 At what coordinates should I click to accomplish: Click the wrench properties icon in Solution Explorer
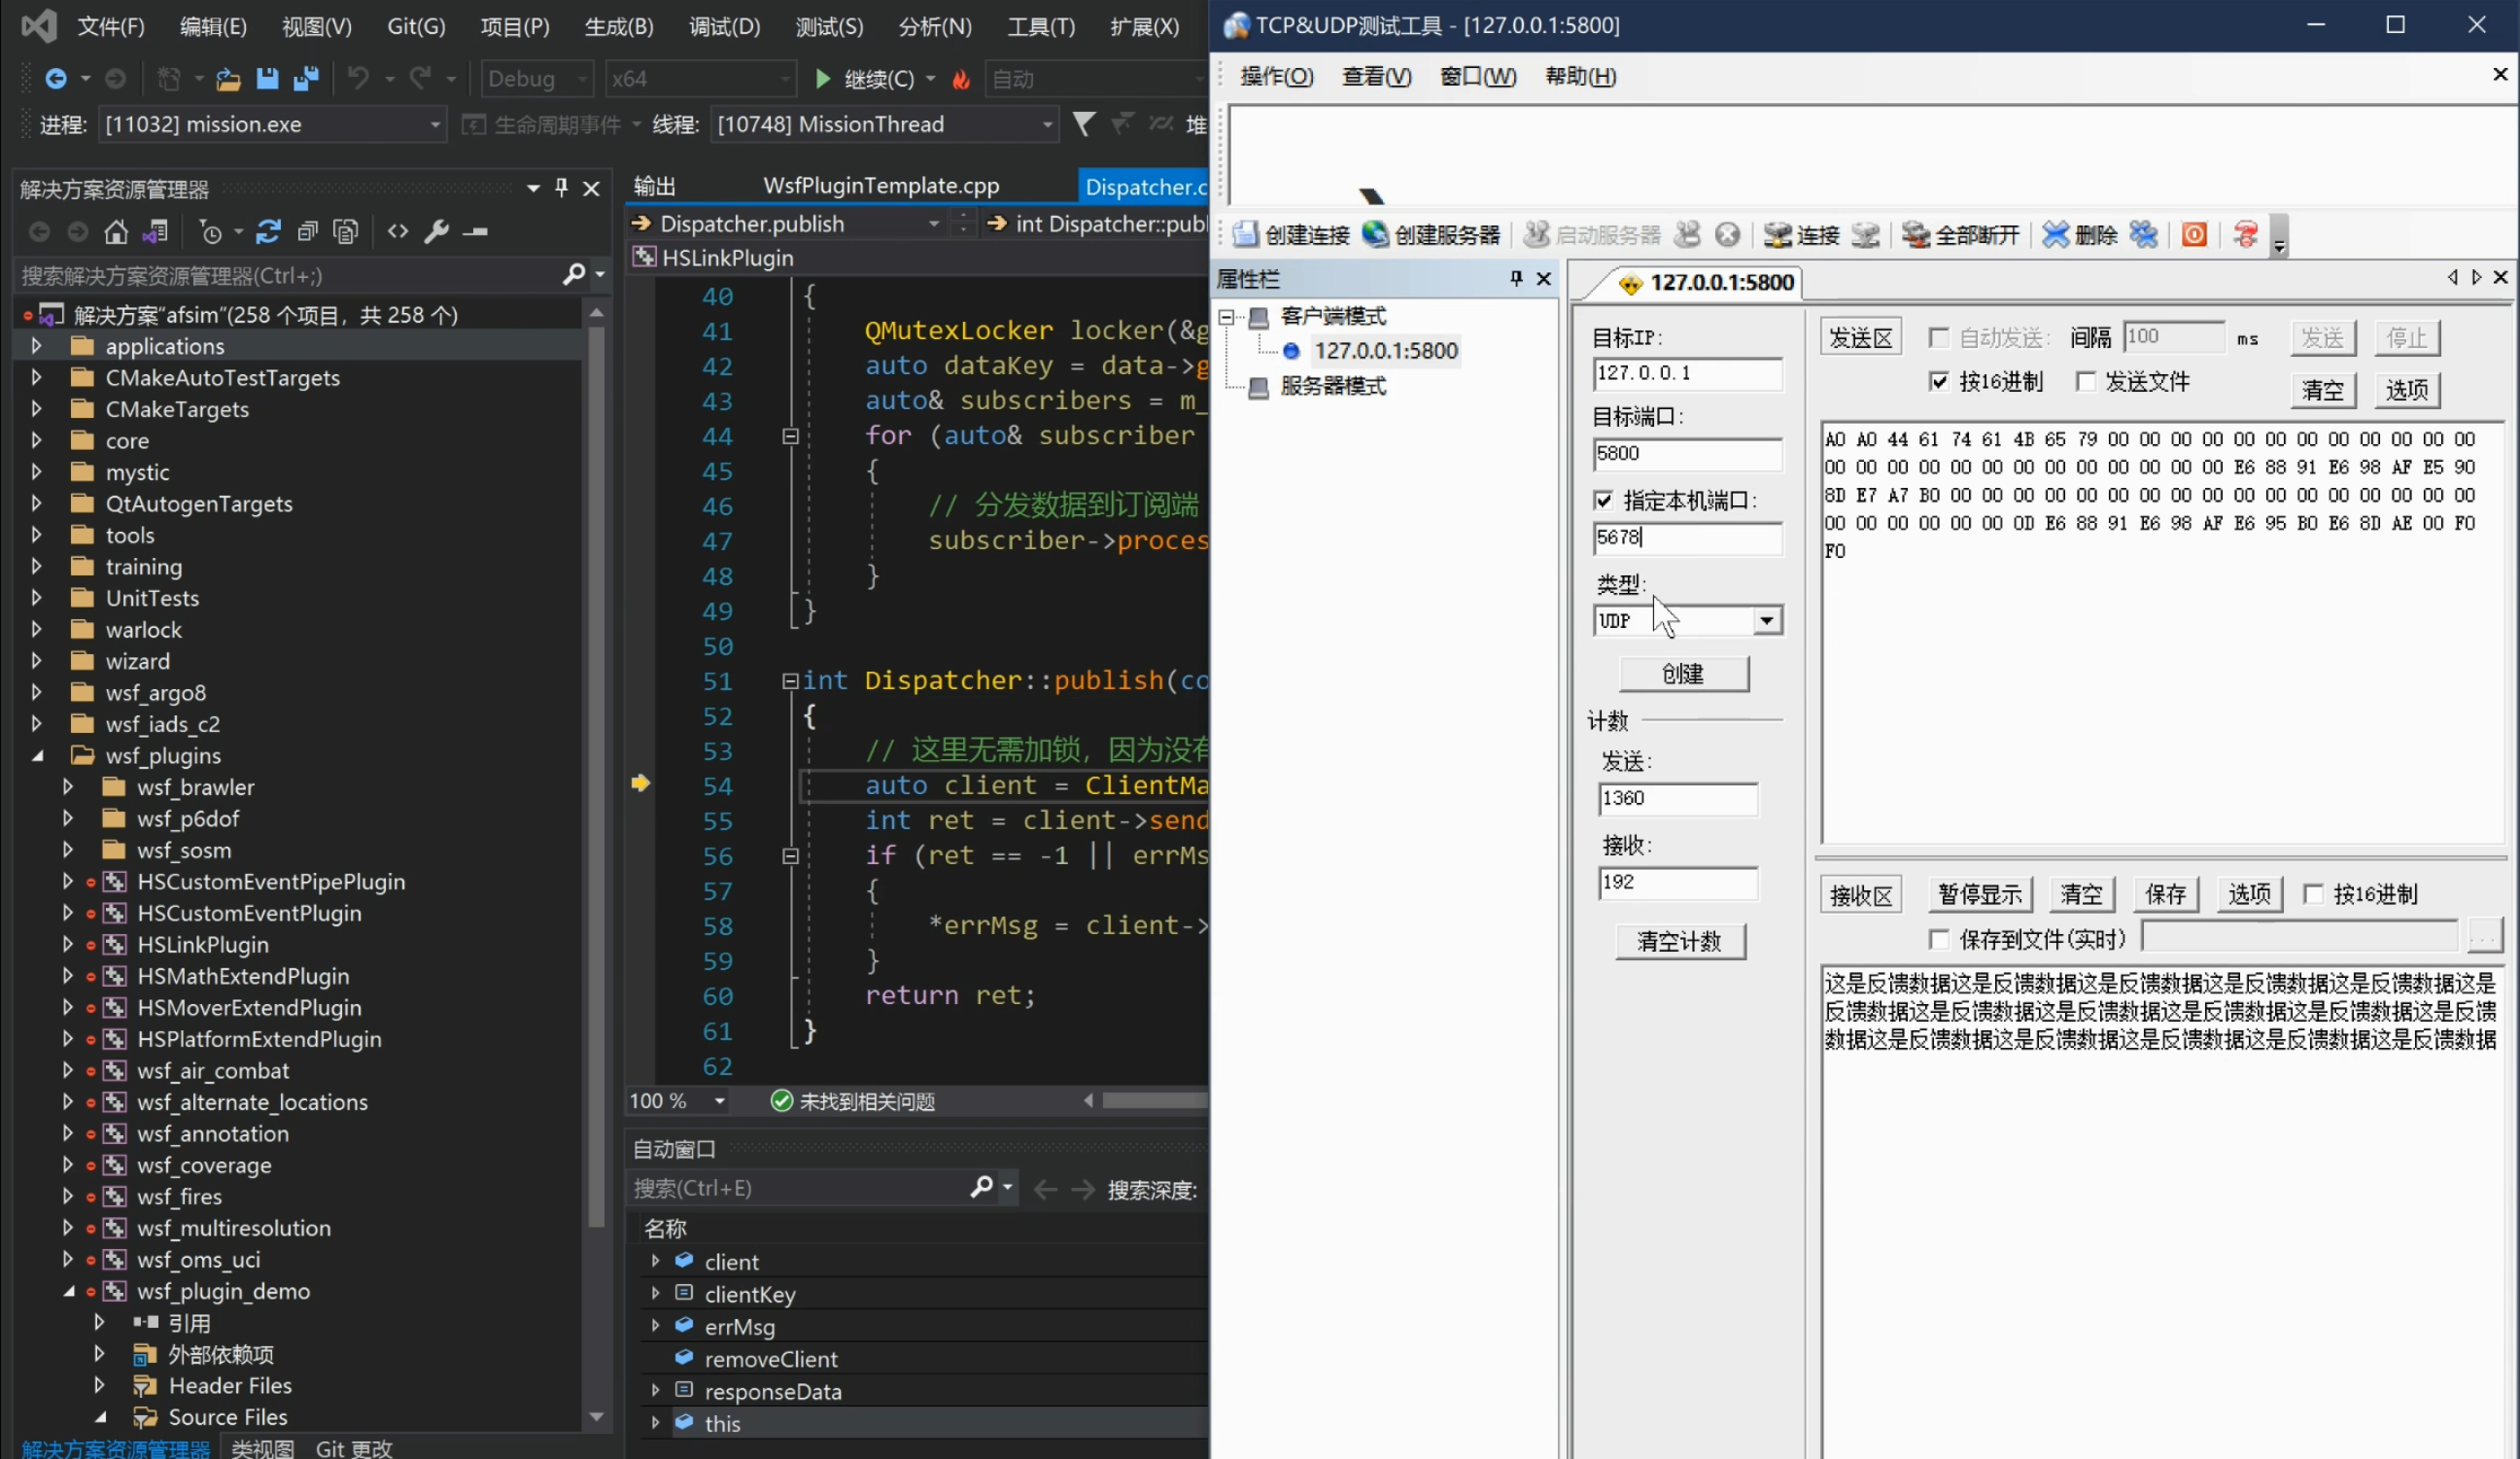pos(436,231)
